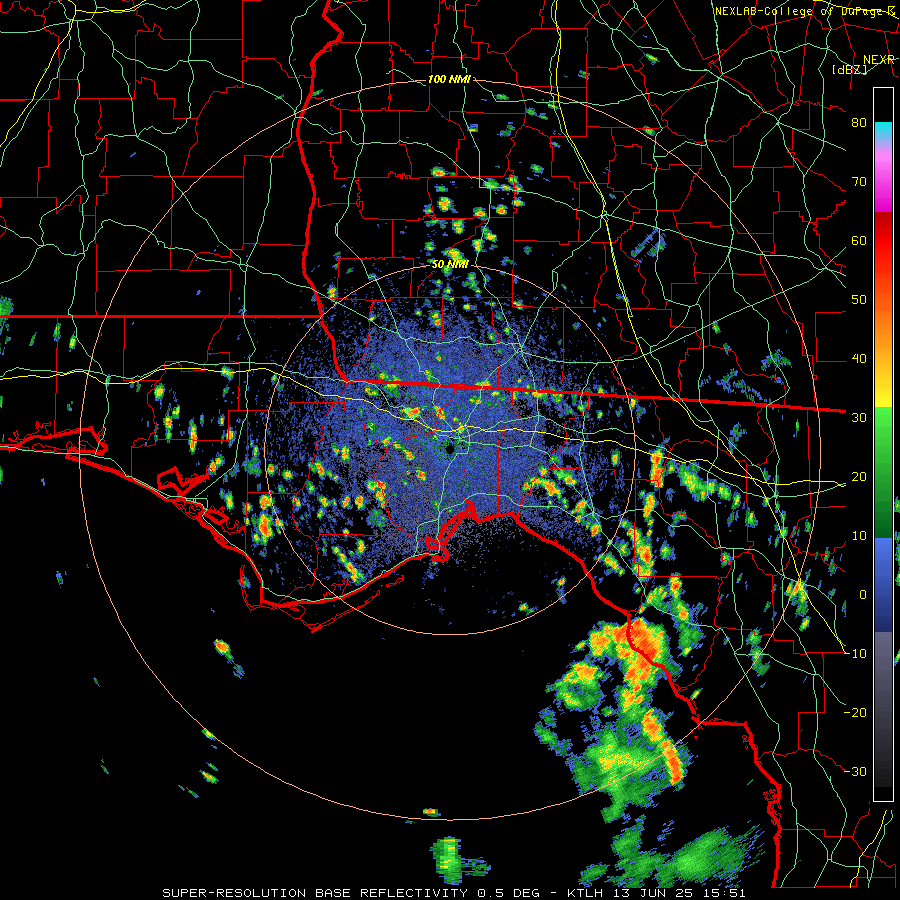
Task: Click the [dBZ] unit label
Action: 849,70
